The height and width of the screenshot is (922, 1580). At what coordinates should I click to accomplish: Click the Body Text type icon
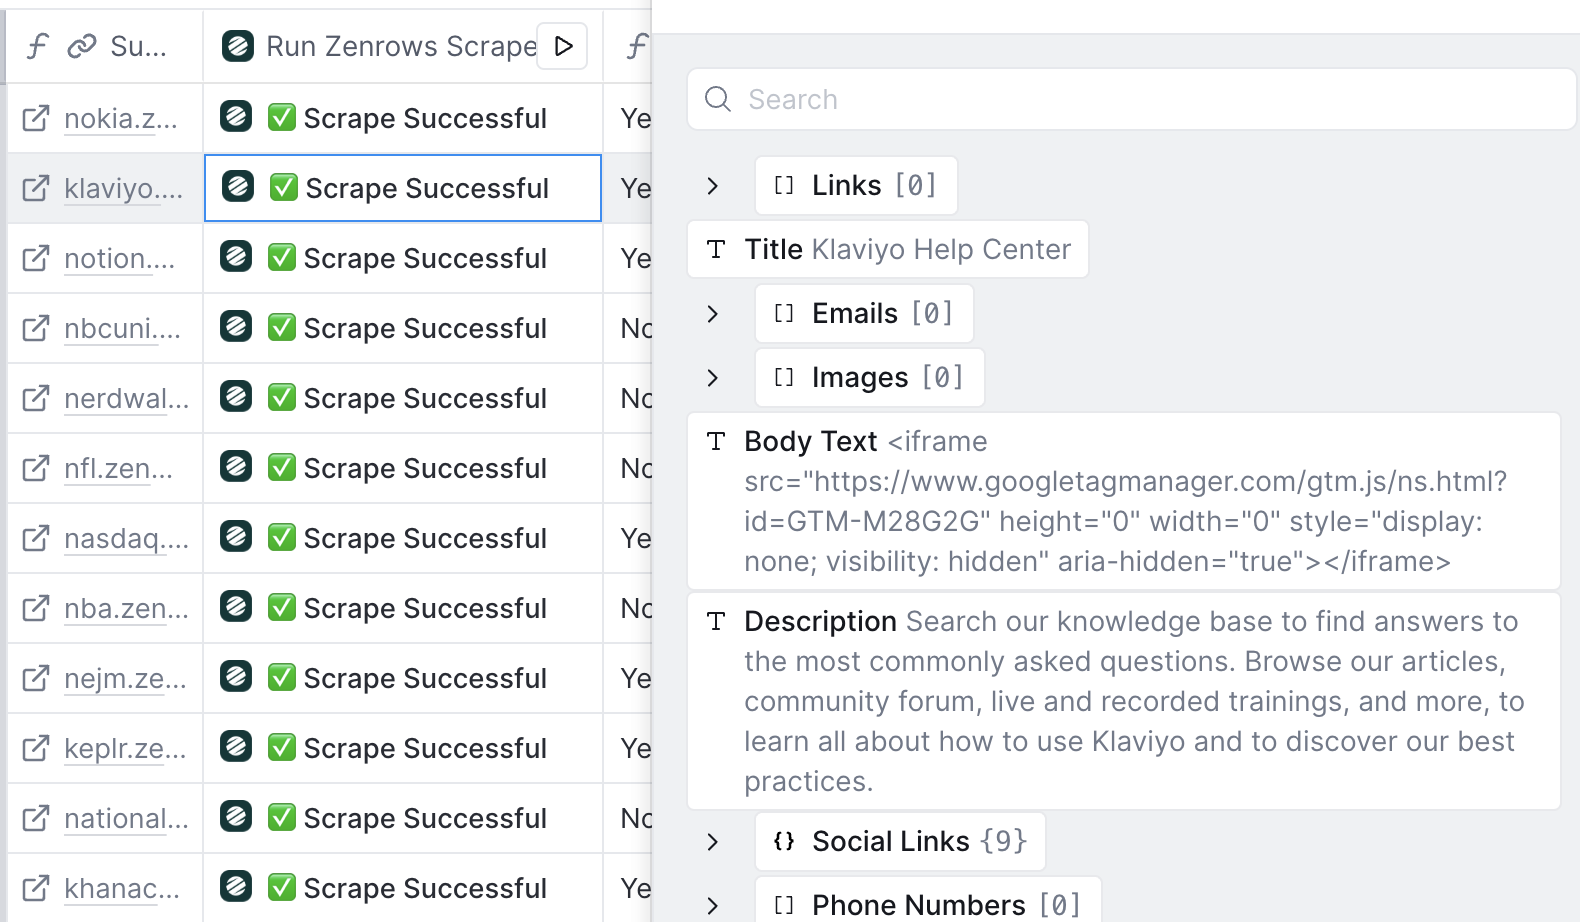tap(716, 441)
